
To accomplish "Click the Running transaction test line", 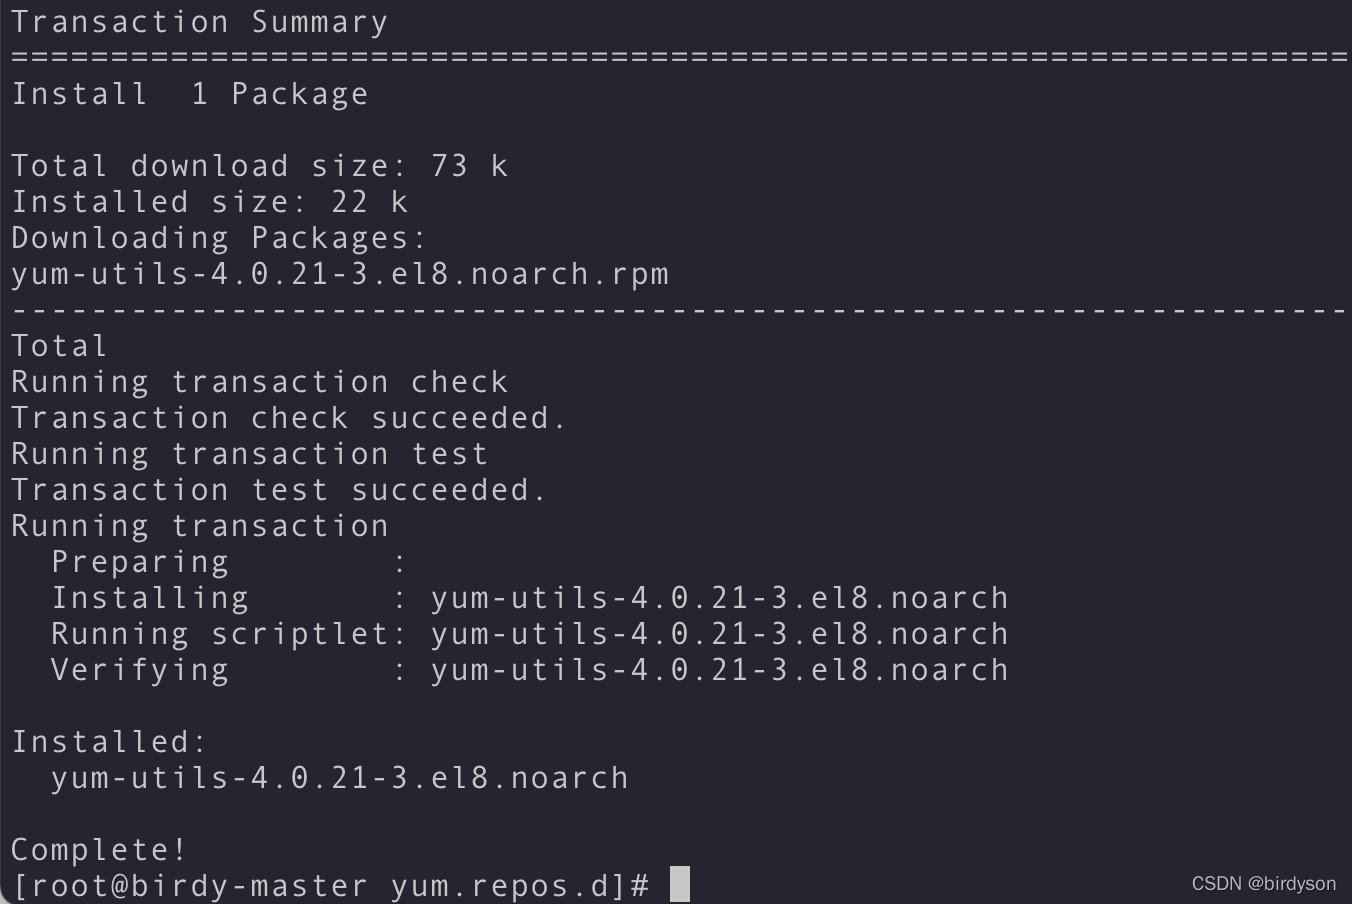I will (x=250, y=454).
